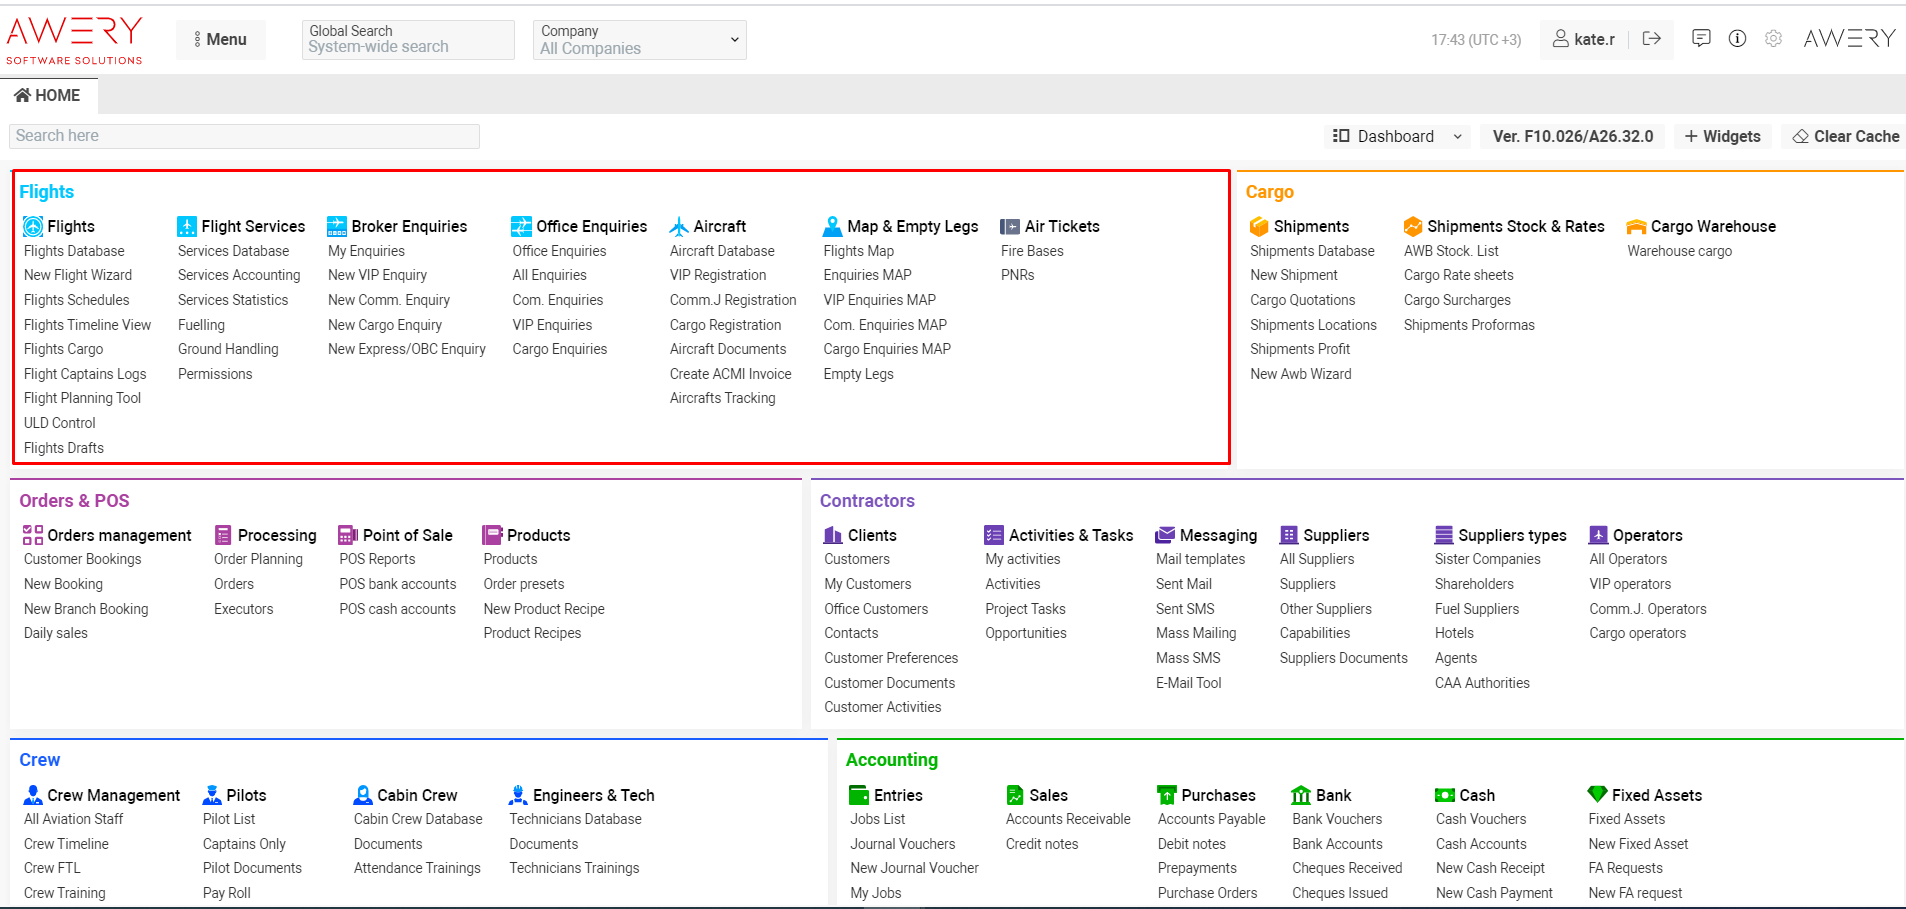Click the Global Search input field
Viewport: 1906px width, 909px height.
[x=408, y=40]
